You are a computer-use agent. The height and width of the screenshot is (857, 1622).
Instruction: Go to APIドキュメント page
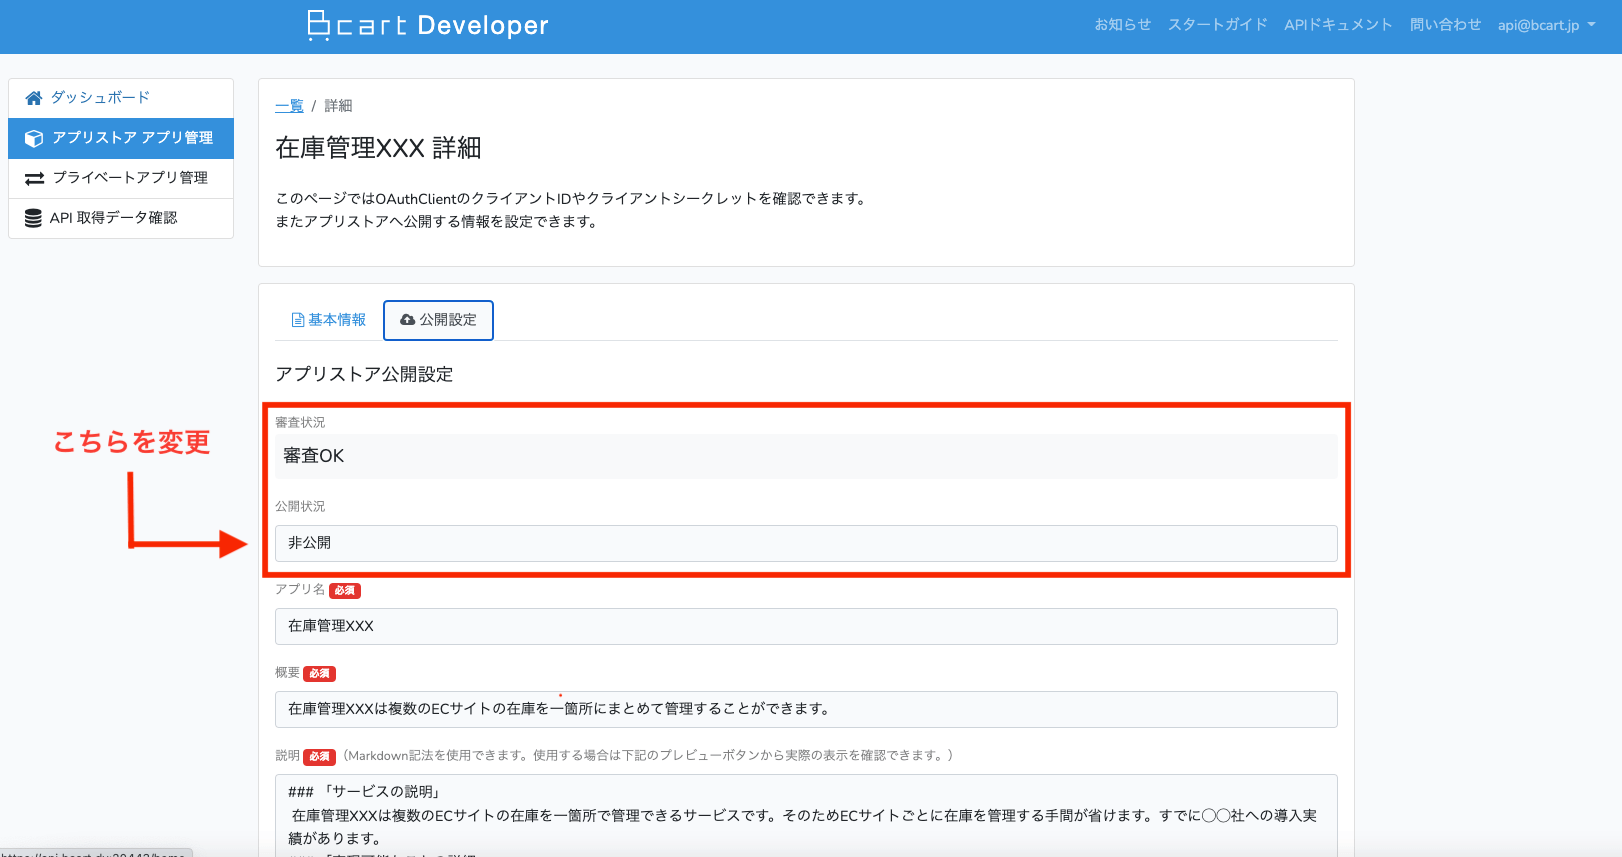click(x=1338, y=25)
